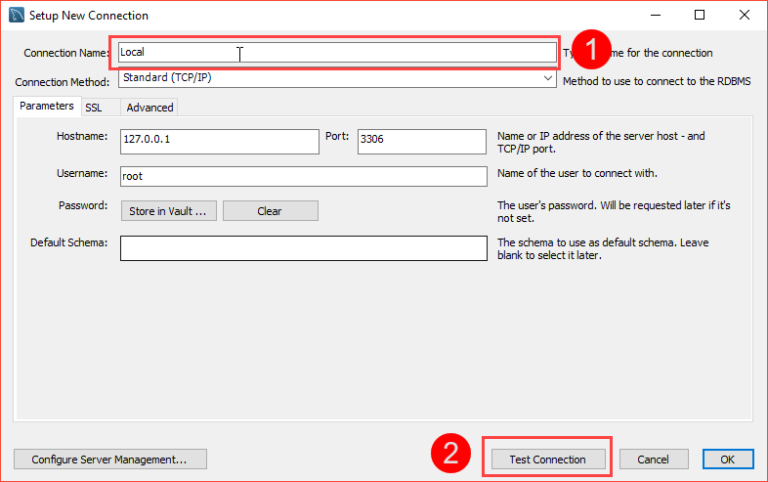Click the Test Connection button
Screen dimensions: 768x482
coord(548,459)
